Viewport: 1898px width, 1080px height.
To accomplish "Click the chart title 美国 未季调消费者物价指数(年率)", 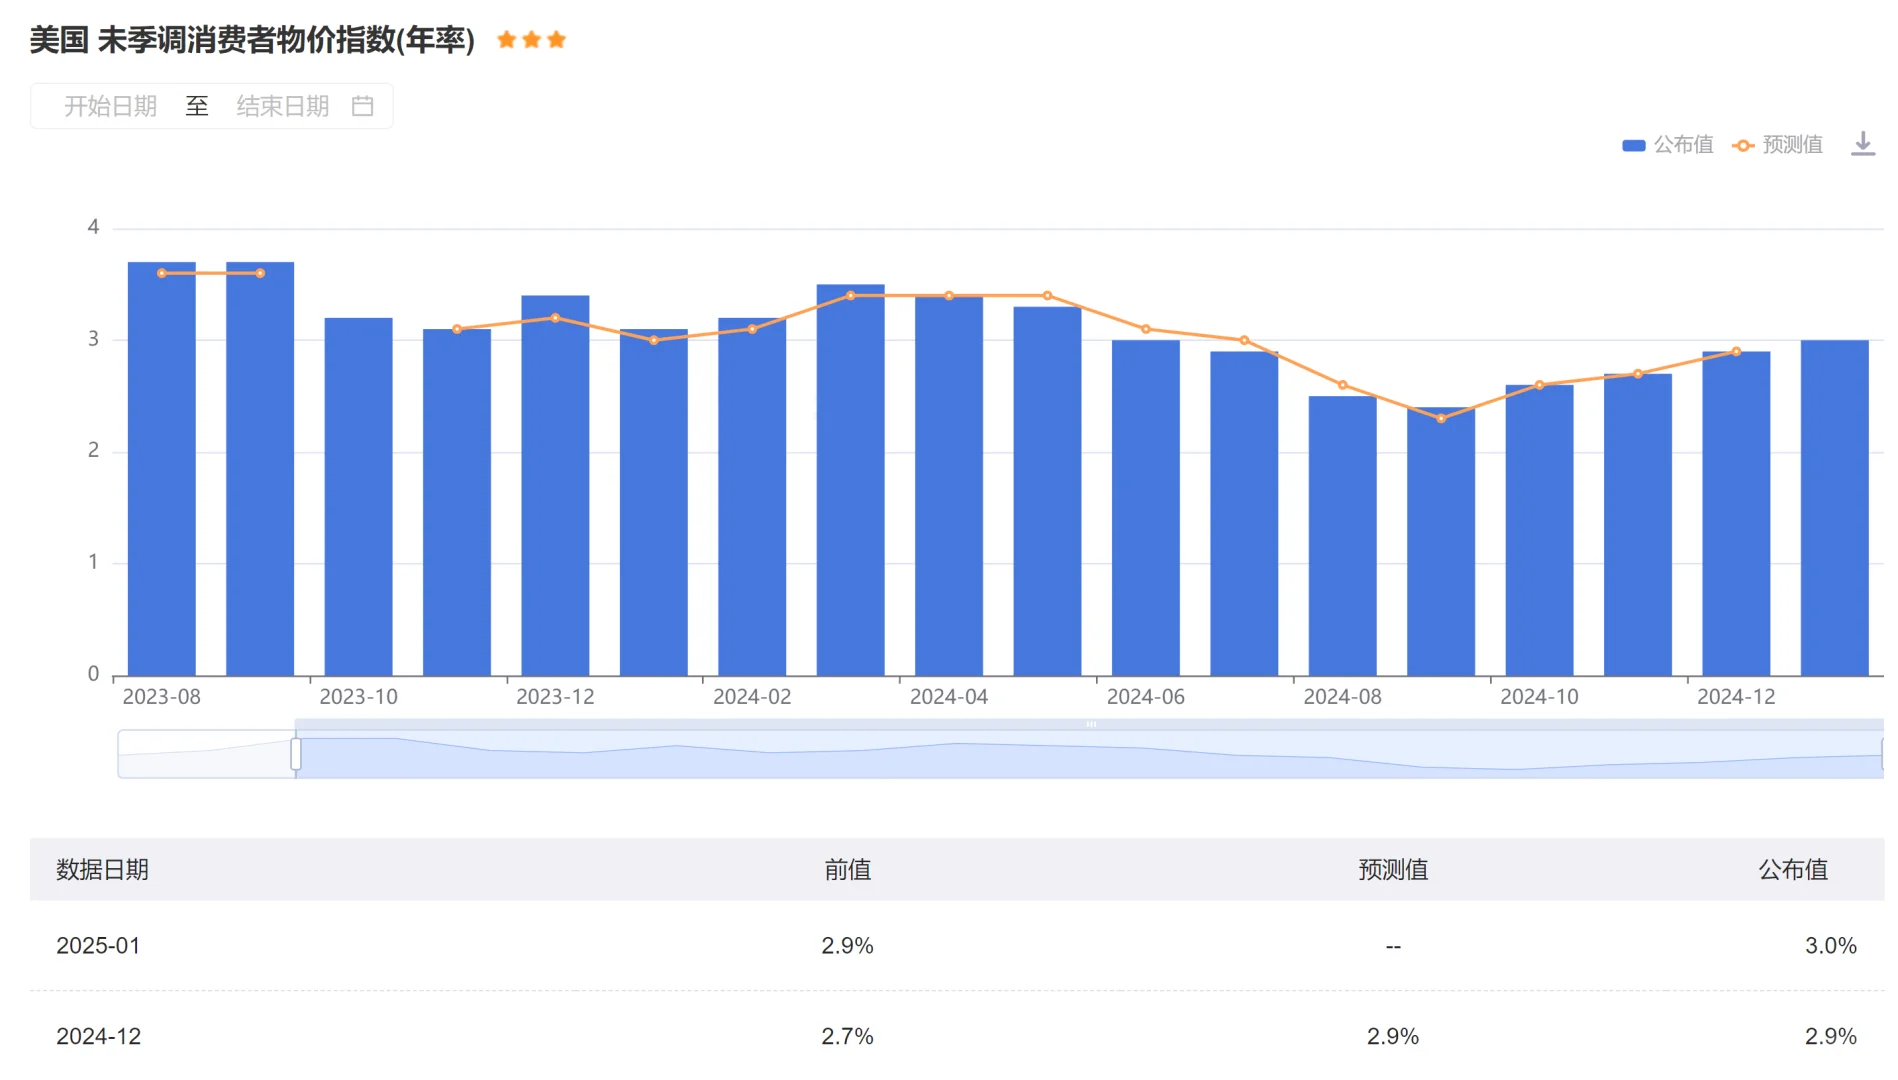I will [252, 40].
